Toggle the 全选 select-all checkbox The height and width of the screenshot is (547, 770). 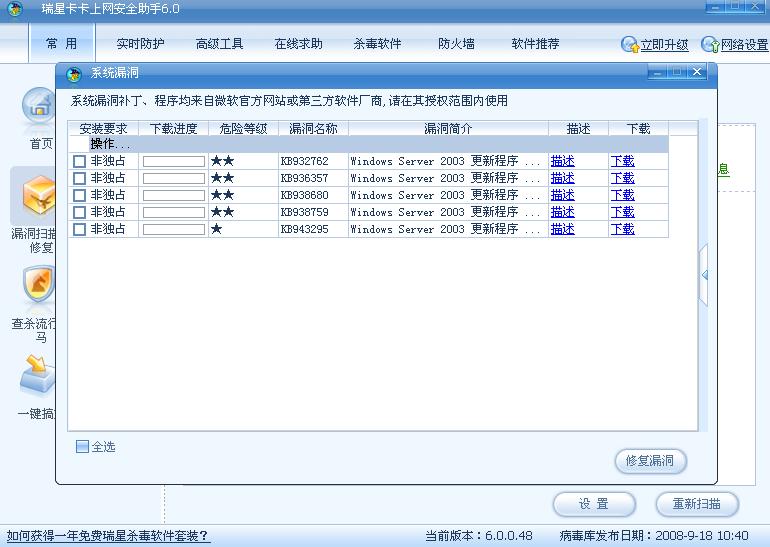[x=82, y=446]
